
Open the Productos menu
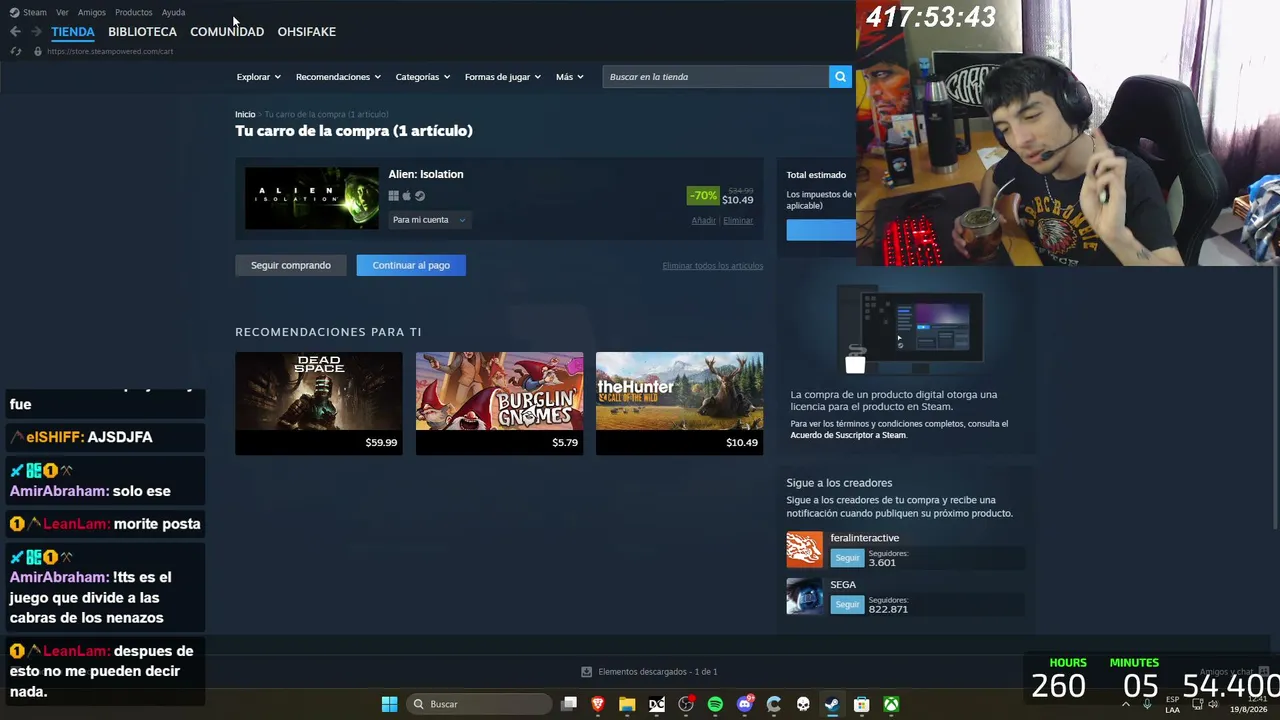click(x=134, y=12)
